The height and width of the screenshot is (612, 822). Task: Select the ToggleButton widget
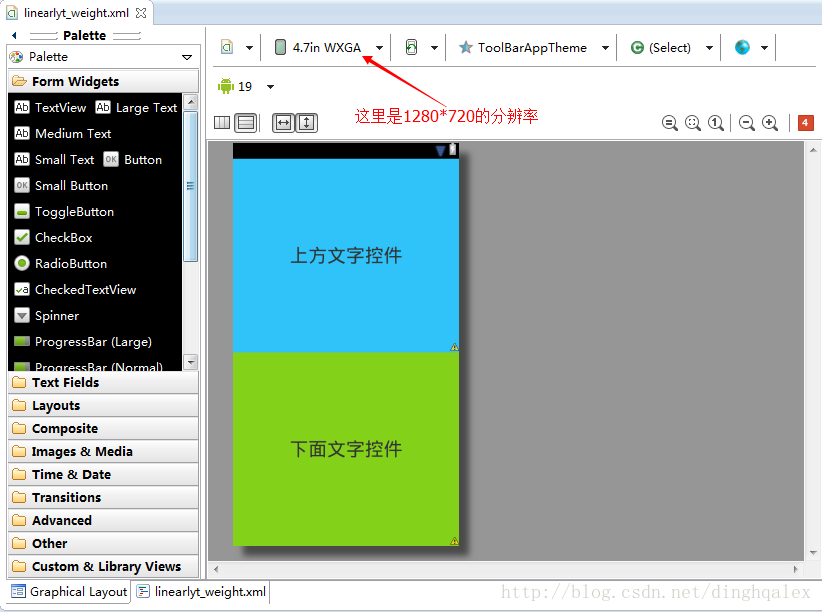[x=64, y=212]
